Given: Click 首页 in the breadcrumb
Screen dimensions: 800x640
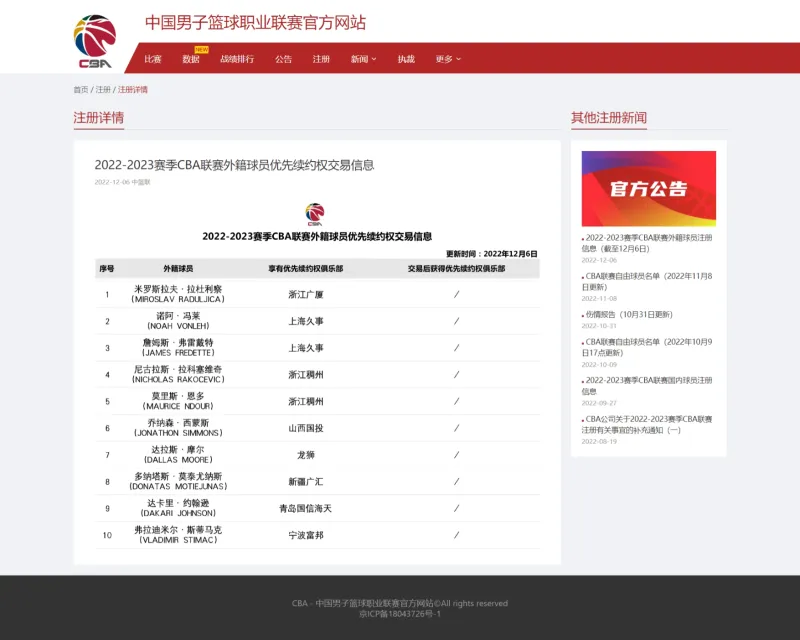Looking at the screenshot, I should 80,90.
